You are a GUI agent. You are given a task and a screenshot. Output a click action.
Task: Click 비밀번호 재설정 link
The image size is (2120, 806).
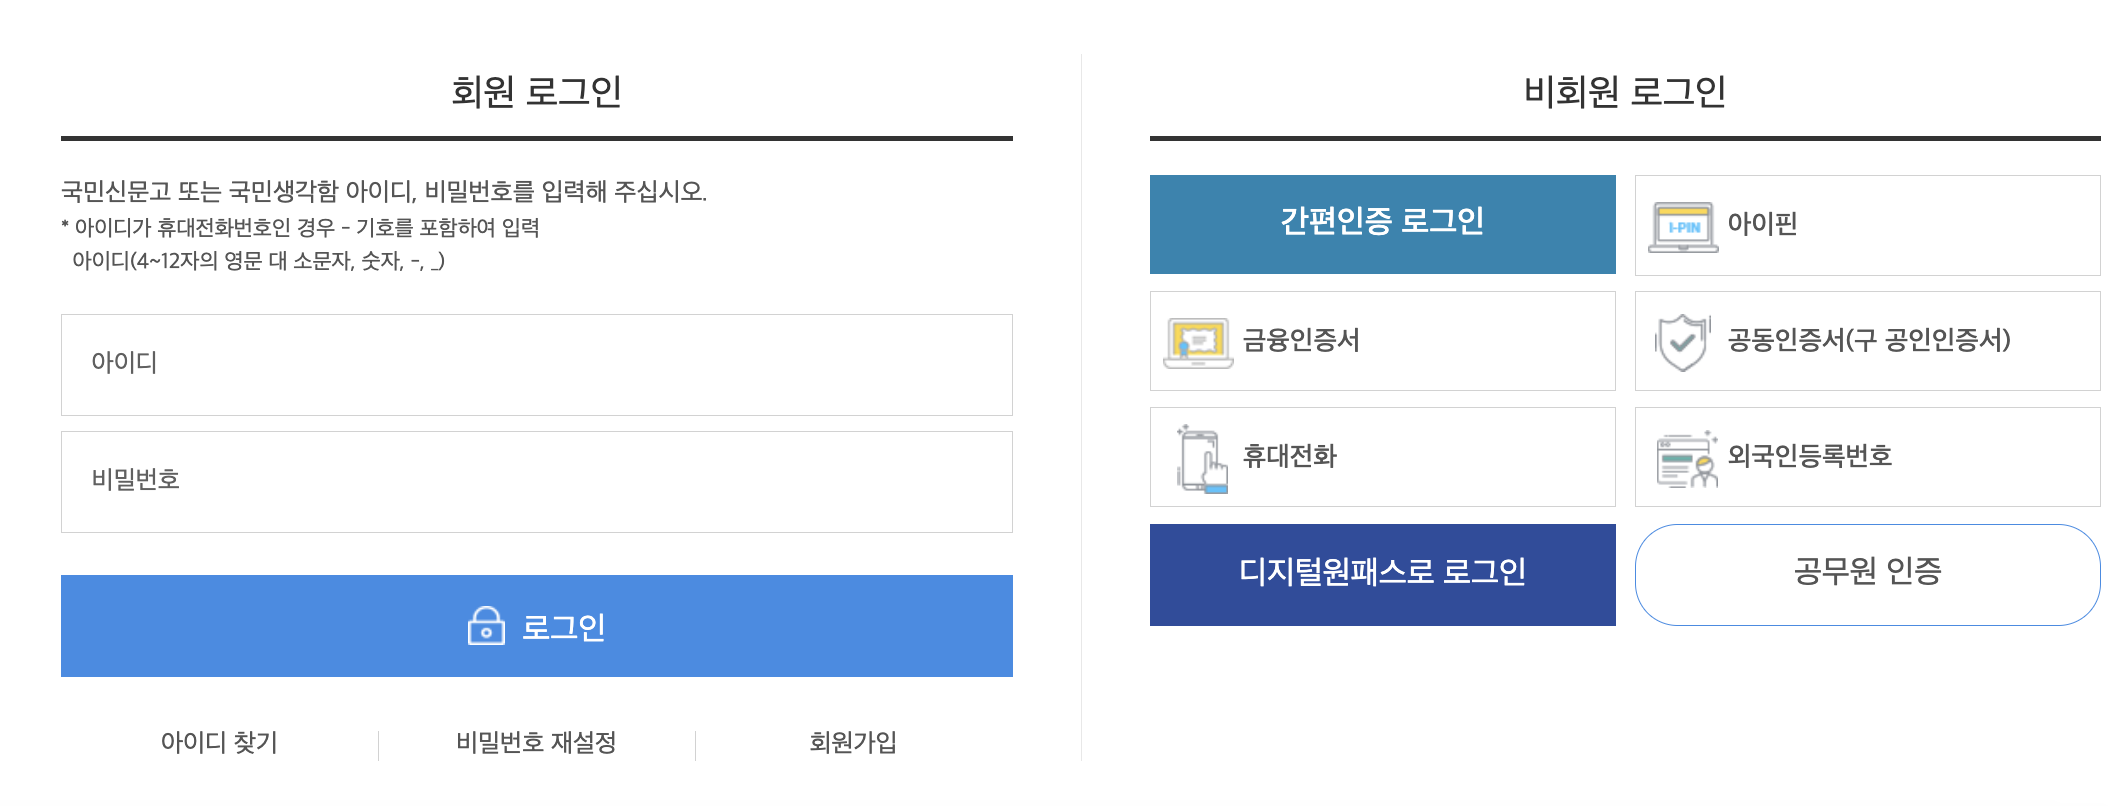(x=537, y=743)
